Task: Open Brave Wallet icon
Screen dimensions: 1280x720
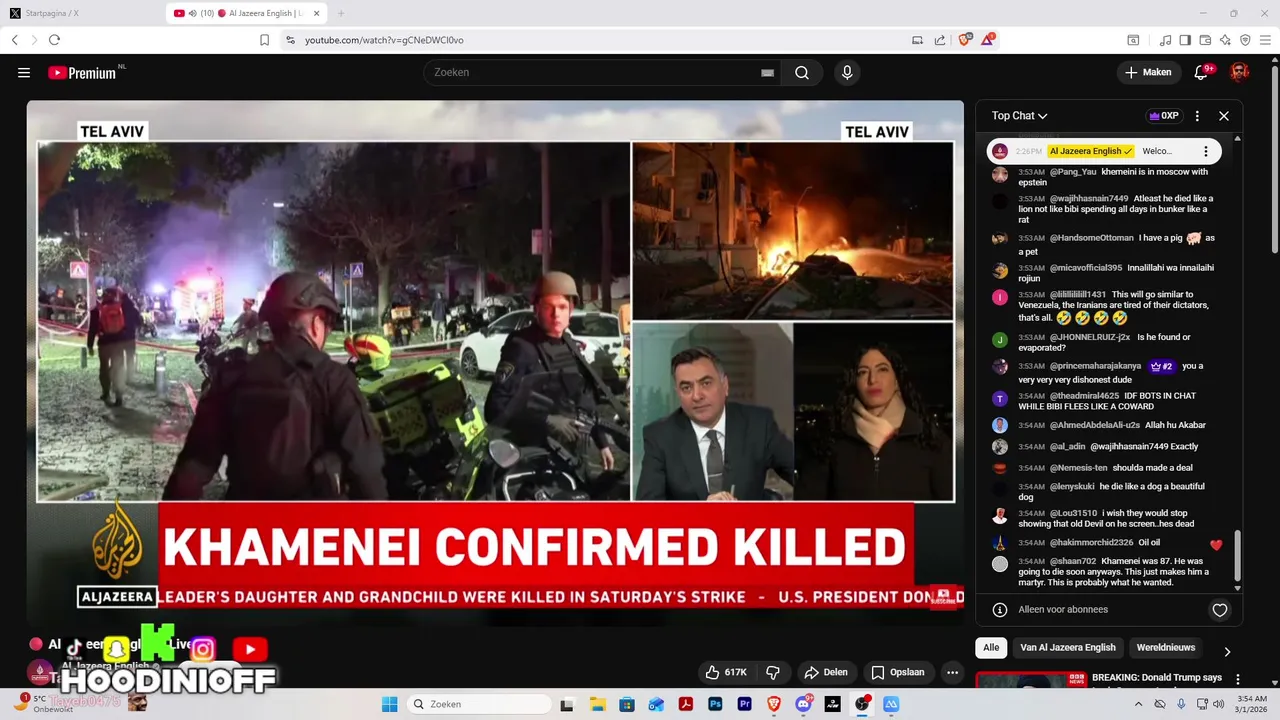Action: (x=1205, y=40)
